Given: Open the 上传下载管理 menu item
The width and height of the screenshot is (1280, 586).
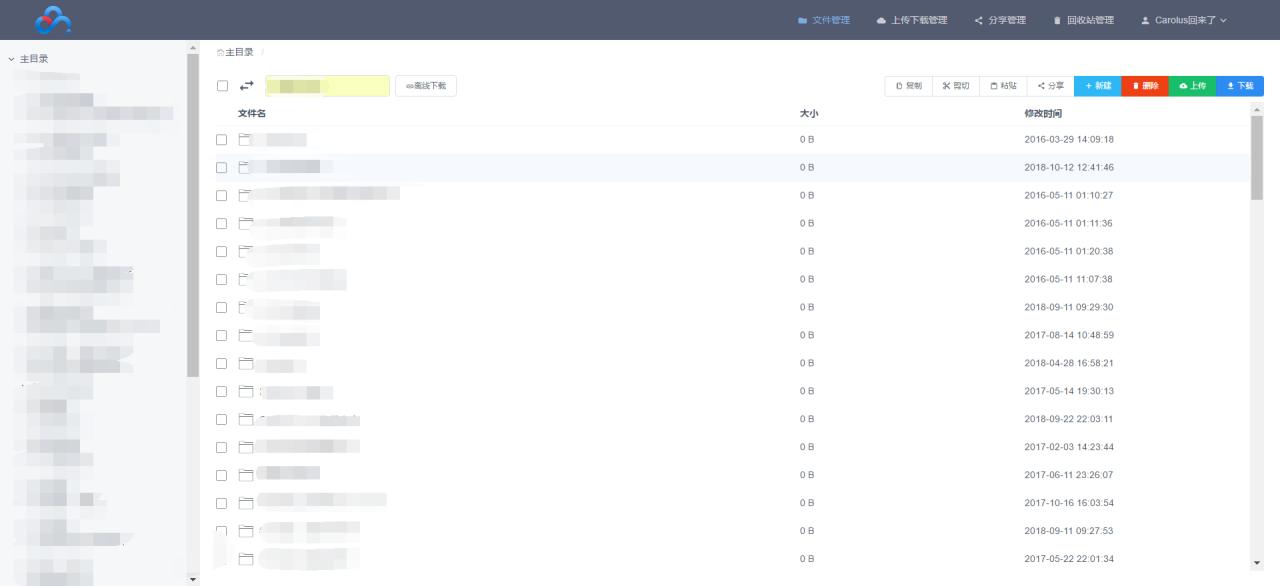Looking at the screenshot, I should click(911, 20).
